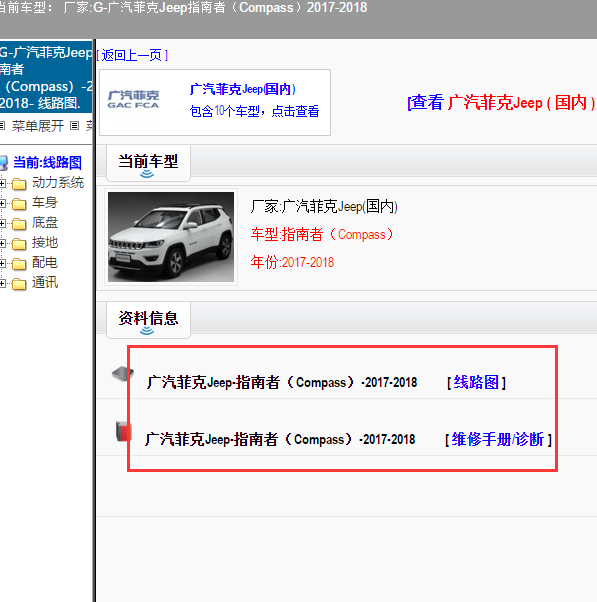Expand the 配电 tree node
The image size is (597, 602).
2,263
